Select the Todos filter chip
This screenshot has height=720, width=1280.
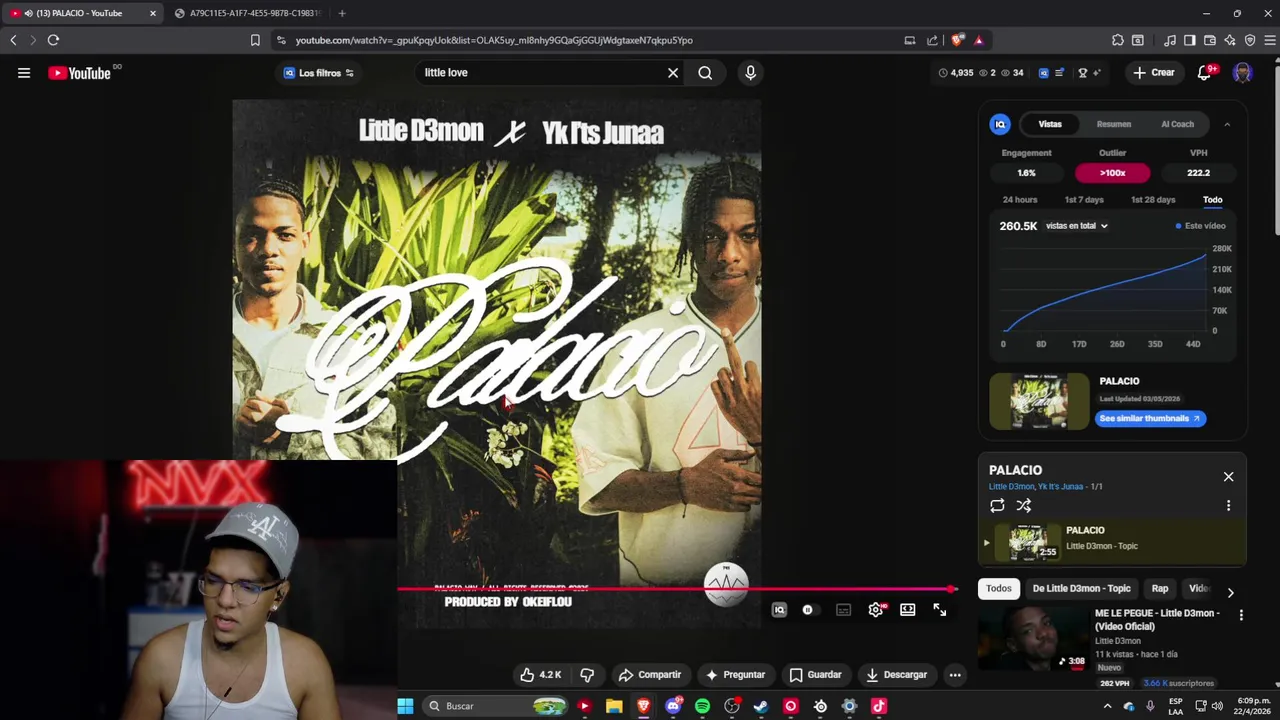[999, 588]
